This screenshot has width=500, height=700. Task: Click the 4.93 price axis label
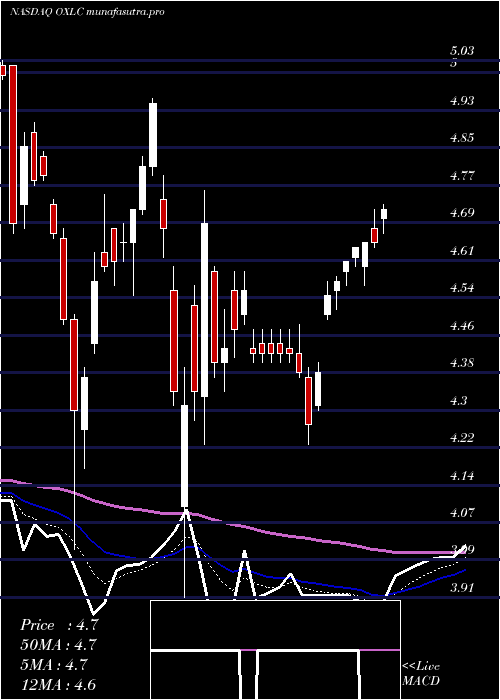(462, 101)
